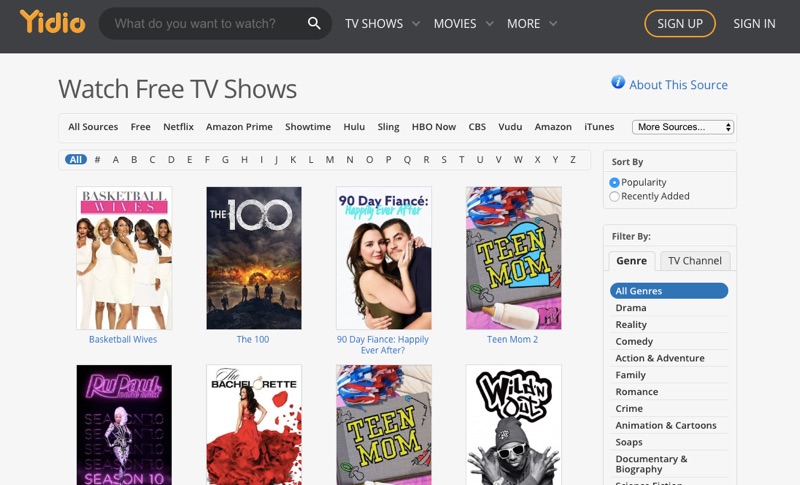Expand the MORE menu arrow
The image size is (800, 485).
point(553,23)
